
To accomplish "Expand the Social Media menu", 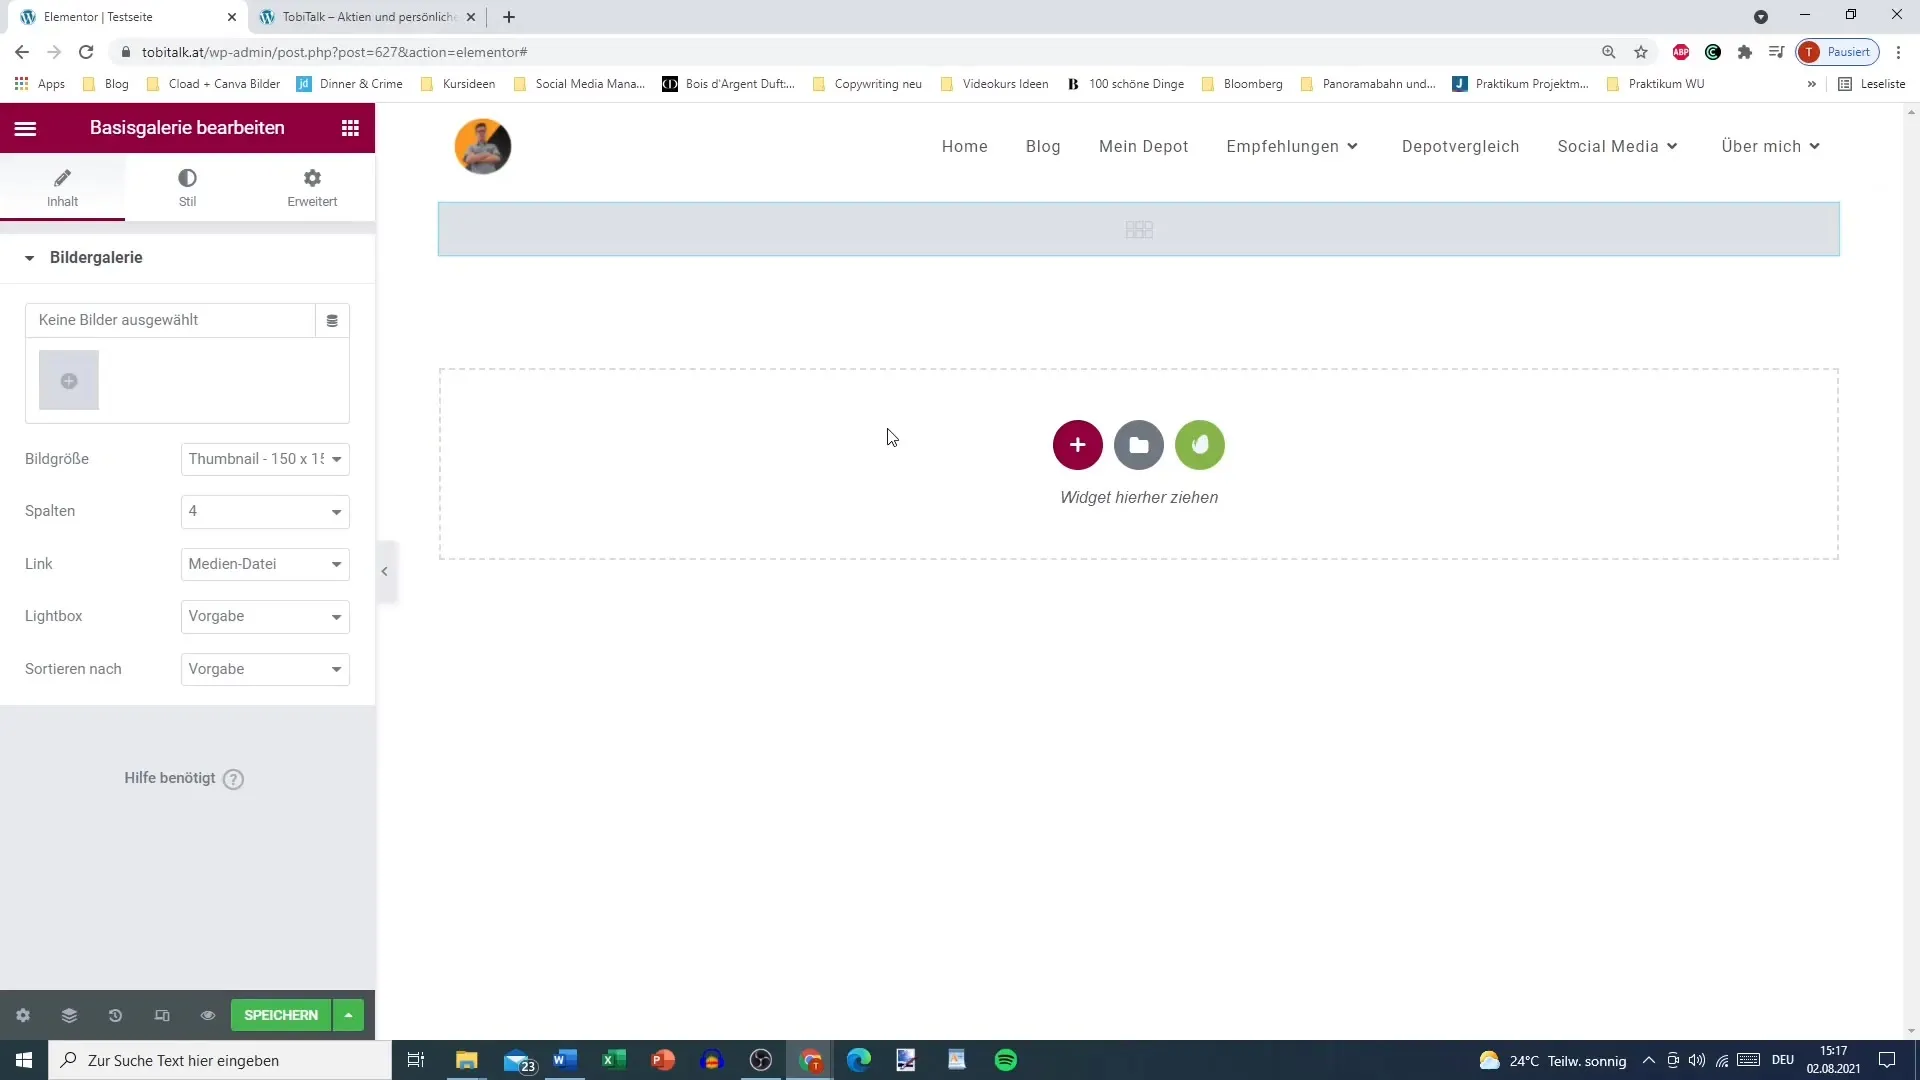I will pos(1617,146).
